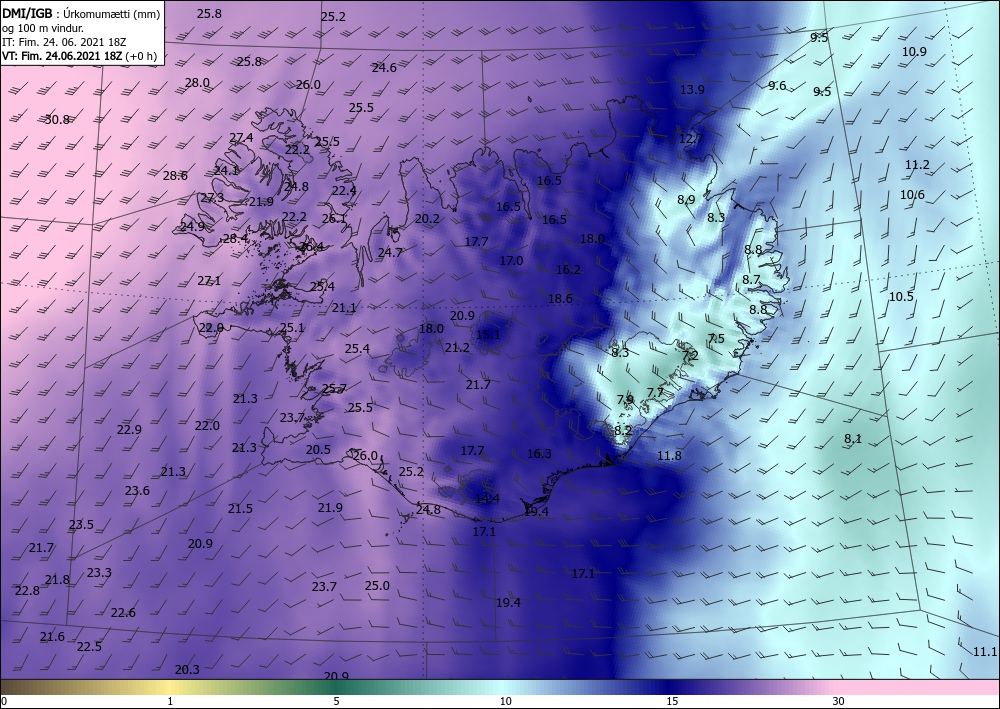
Task: Click the map value 8.7
Action: pos(751,279)
